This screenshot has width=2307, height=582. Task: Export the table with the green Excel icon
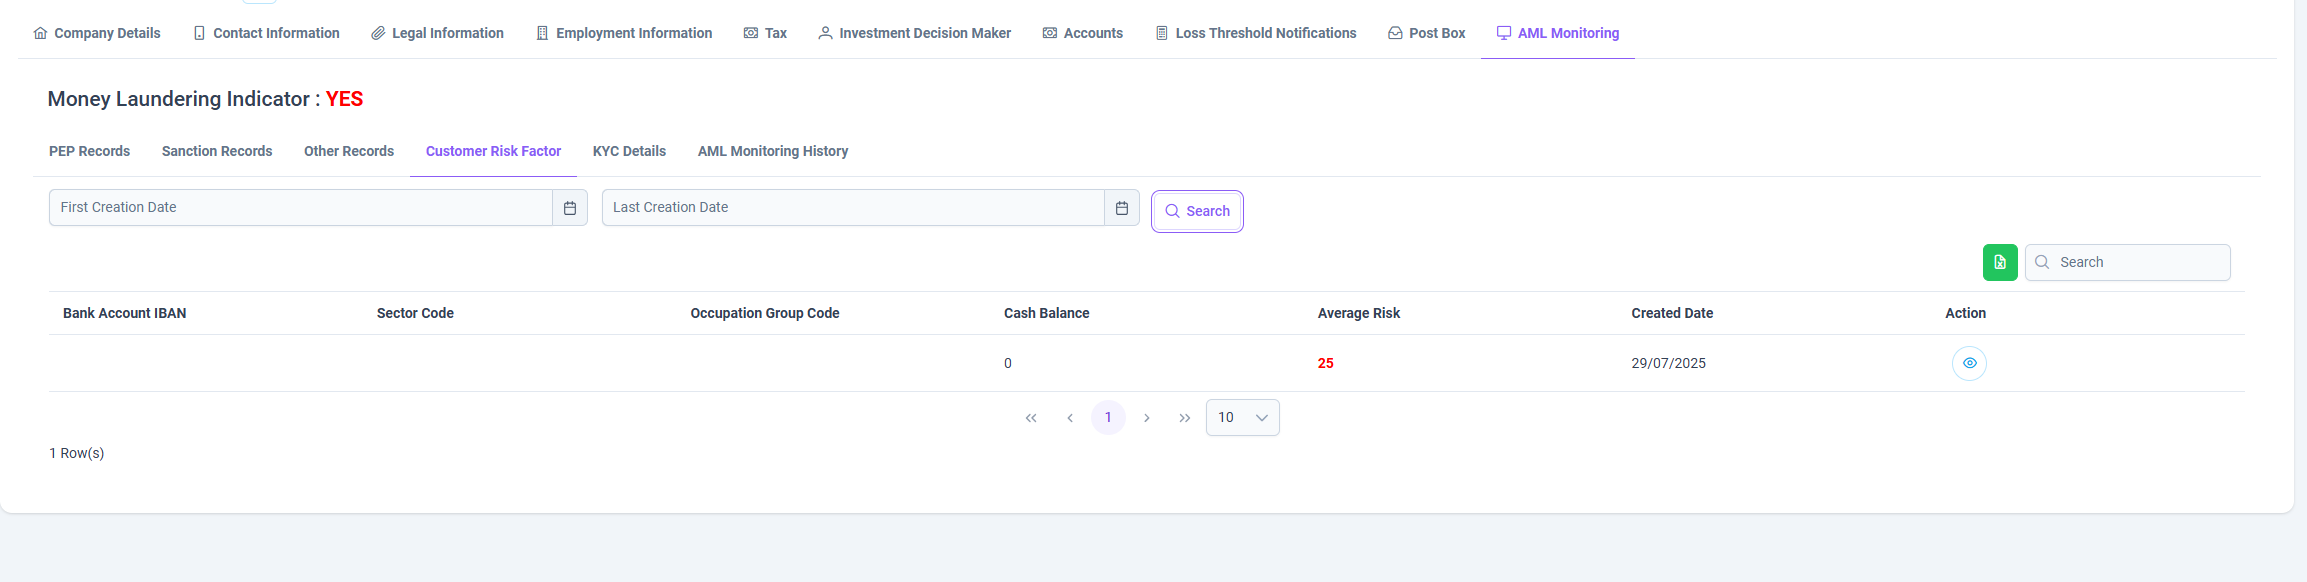(x=2000, y=262)
